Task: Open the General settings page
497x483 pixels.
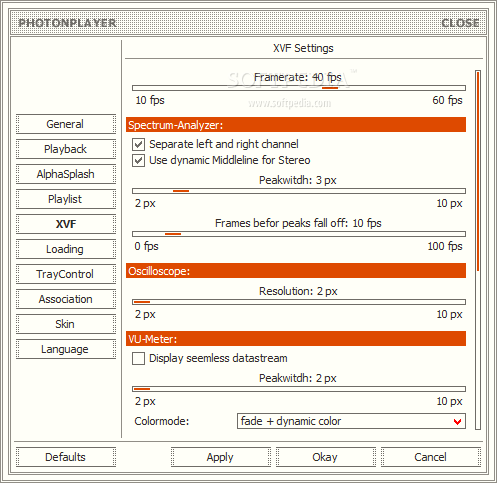Action: coord(66,124)
